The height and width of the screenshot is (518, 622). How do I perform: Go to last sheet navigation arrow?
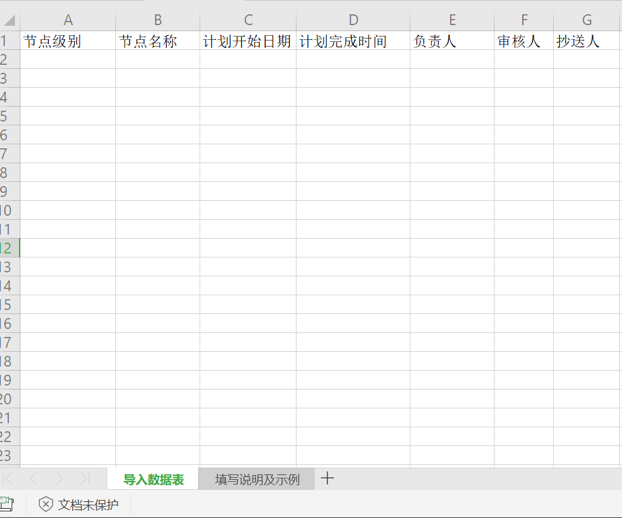85,479
